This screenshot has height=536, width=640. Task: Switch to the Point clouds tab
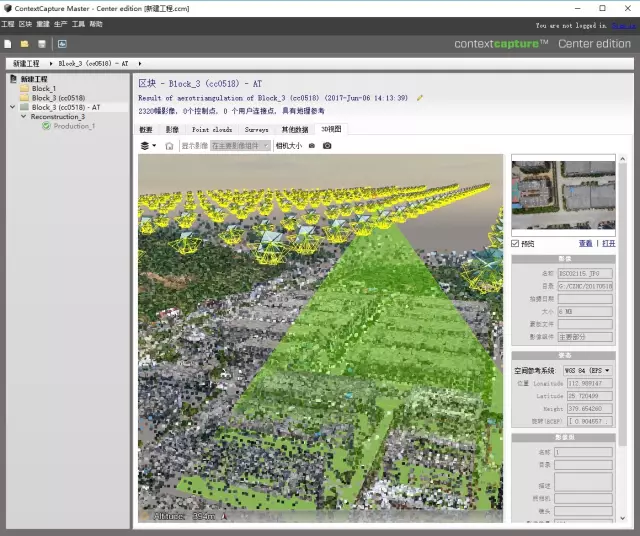tap(212, 129)
